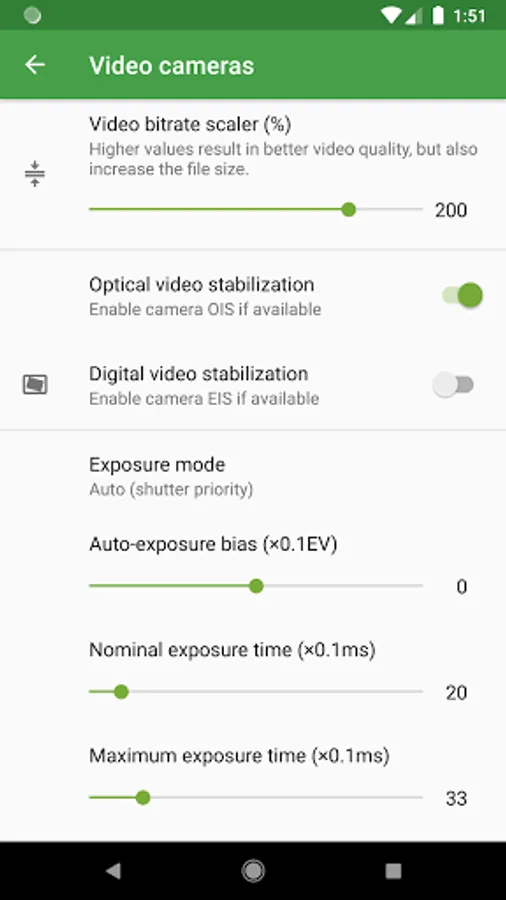Image resolution: width=506 pixels, height=900 pixels.
Task: Disable Optical video stabilization switch
Action: [462, 296]
